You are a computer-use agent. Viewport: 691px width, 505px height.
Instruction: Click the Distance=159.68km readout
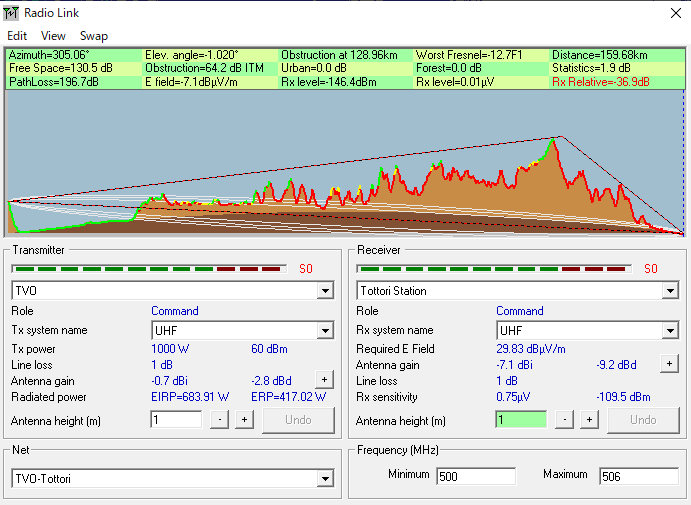pyautogui.click(x=600, y=55)
